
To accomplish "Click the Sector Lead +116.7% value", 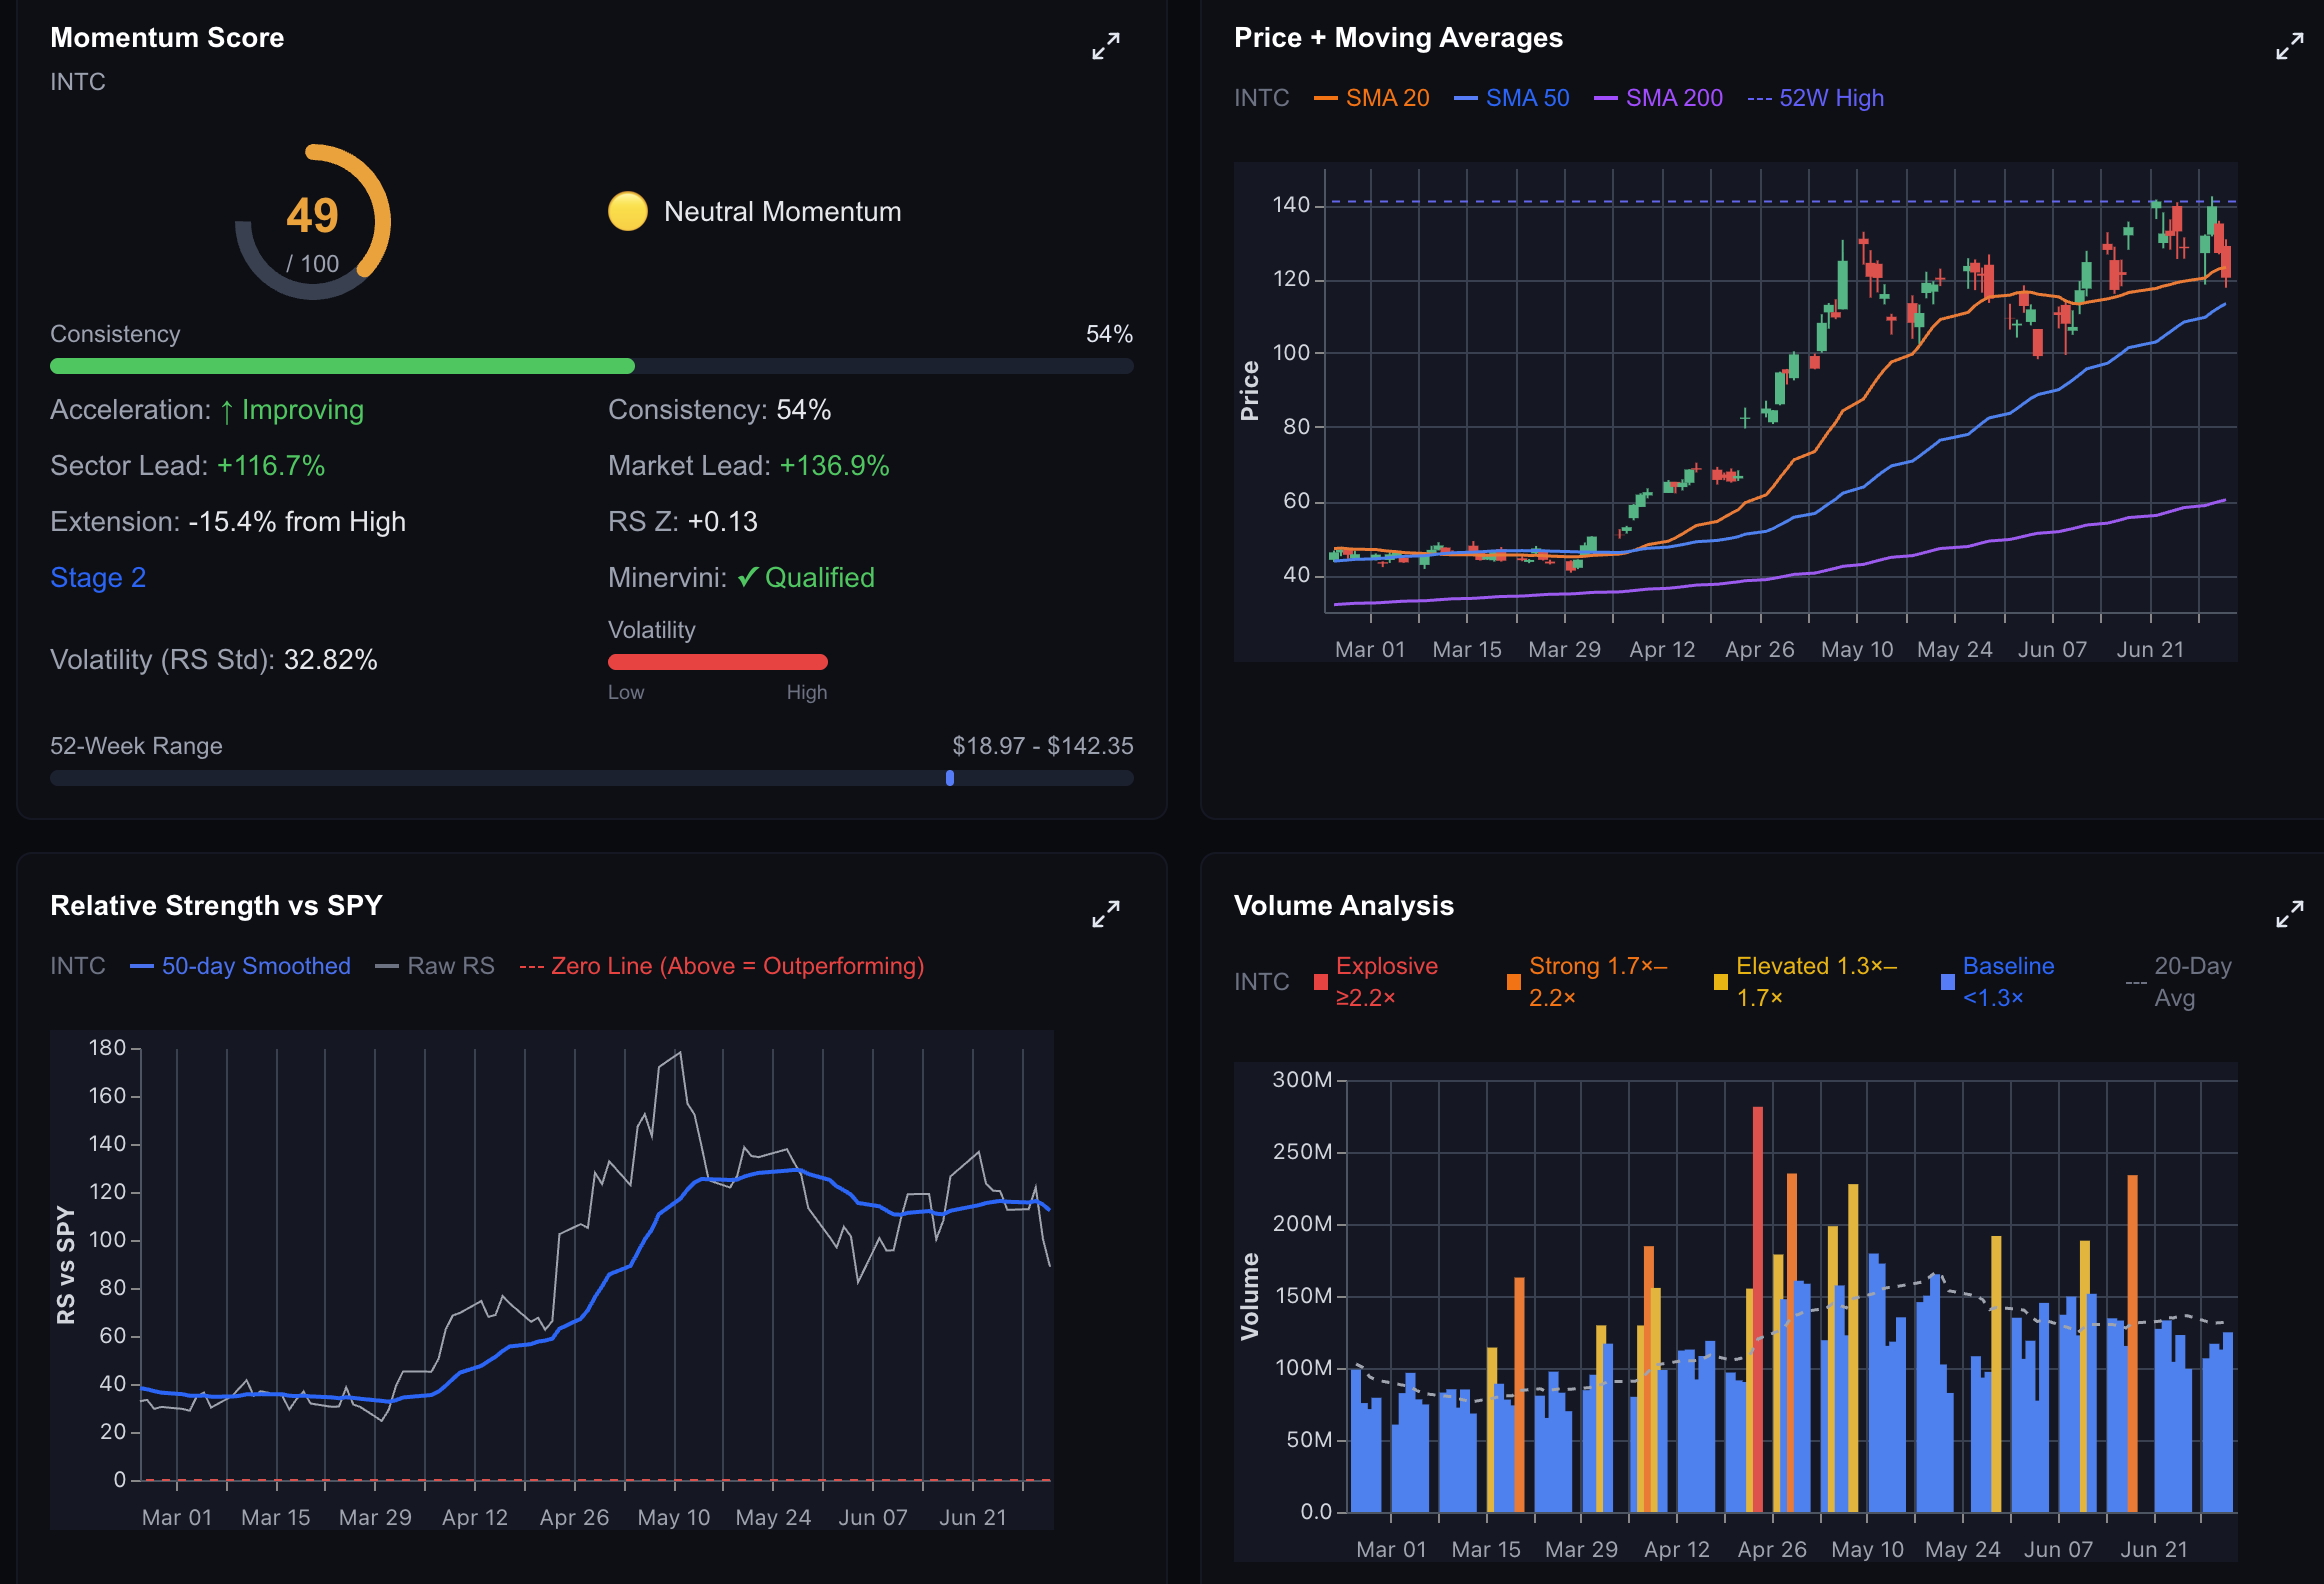I will pos(271,466).
